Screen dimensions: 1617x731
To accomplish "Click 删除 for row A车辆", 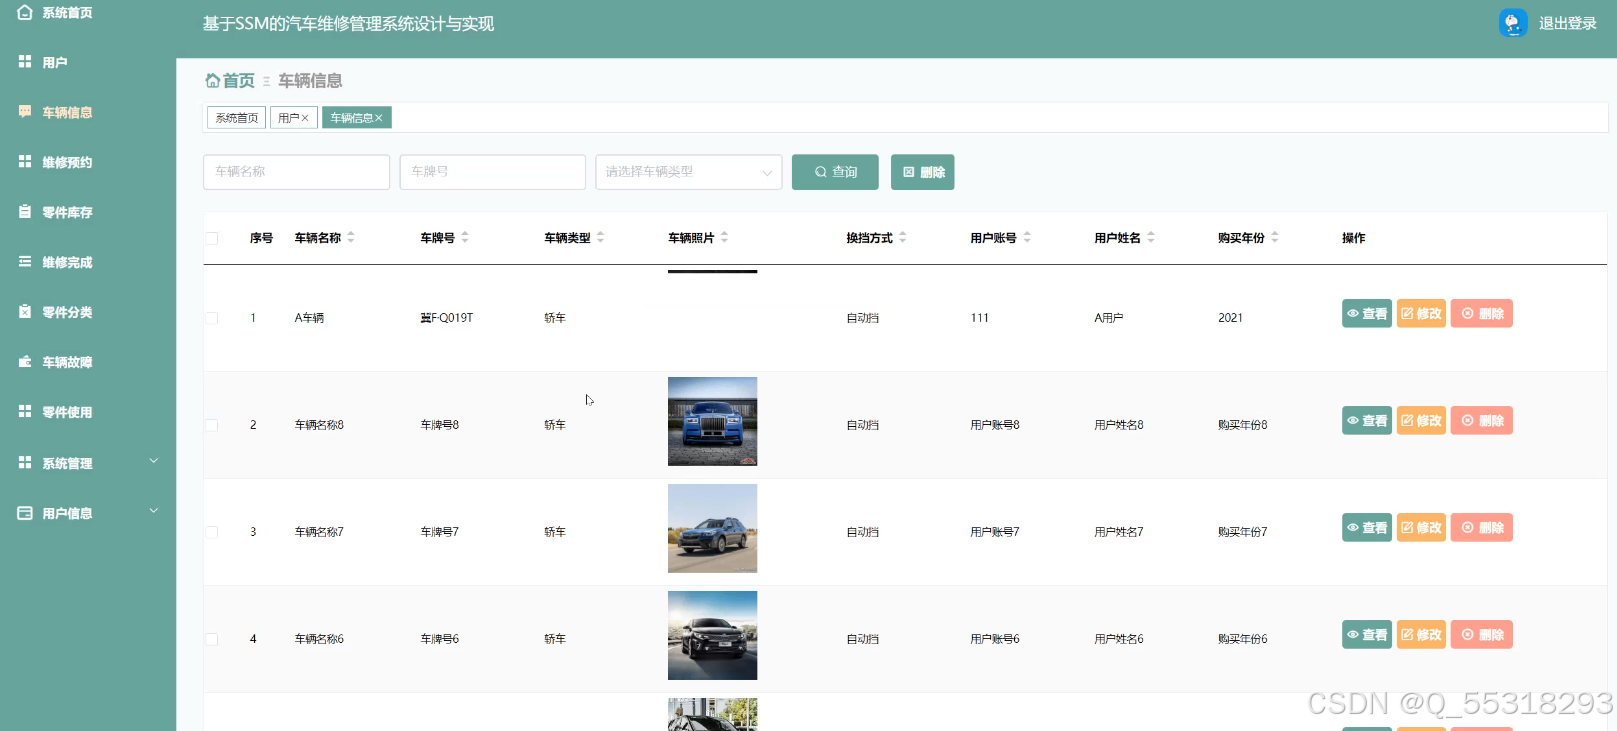I will click(1482, 314).
